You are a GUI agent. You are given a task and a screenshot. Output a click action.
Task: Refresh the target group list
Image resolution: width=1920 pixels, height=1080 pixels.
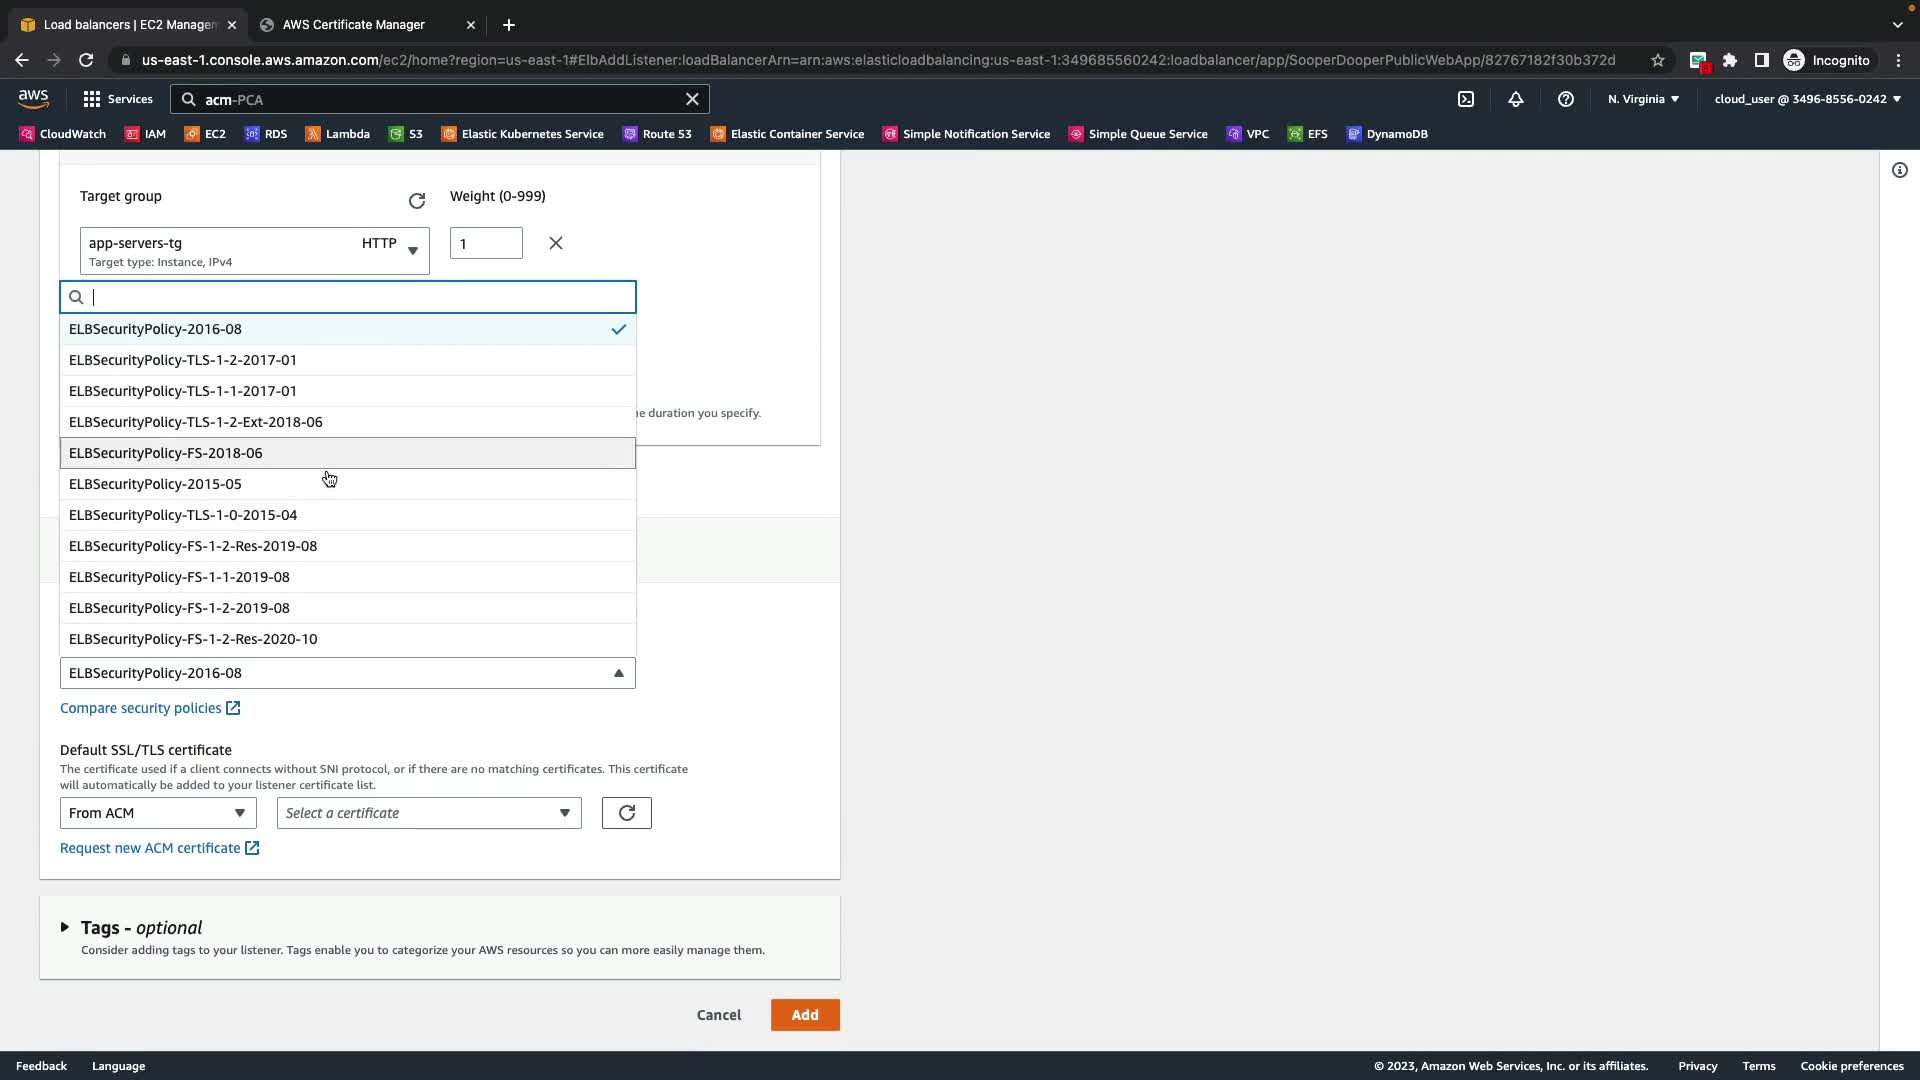click(x=417, y=201)
